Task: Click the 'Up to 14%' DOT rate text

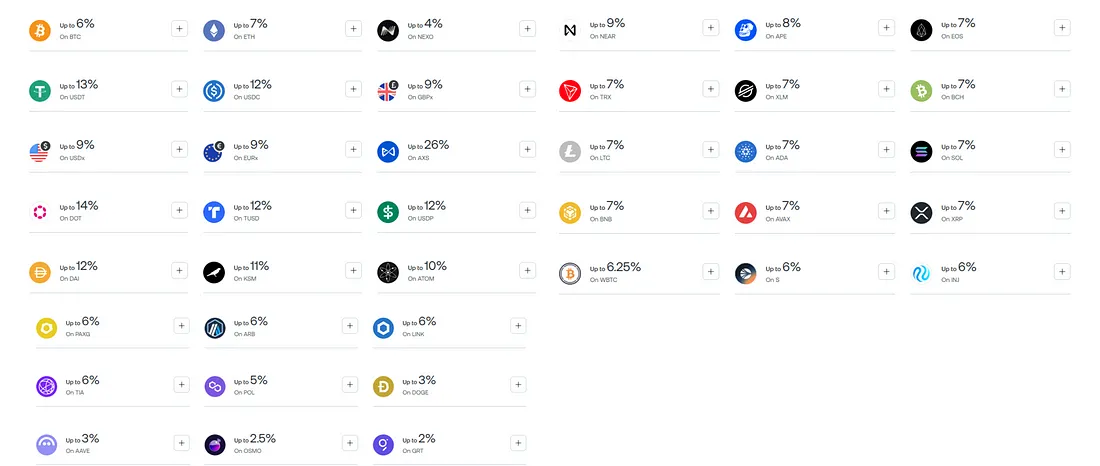Action: click(79, 206)
